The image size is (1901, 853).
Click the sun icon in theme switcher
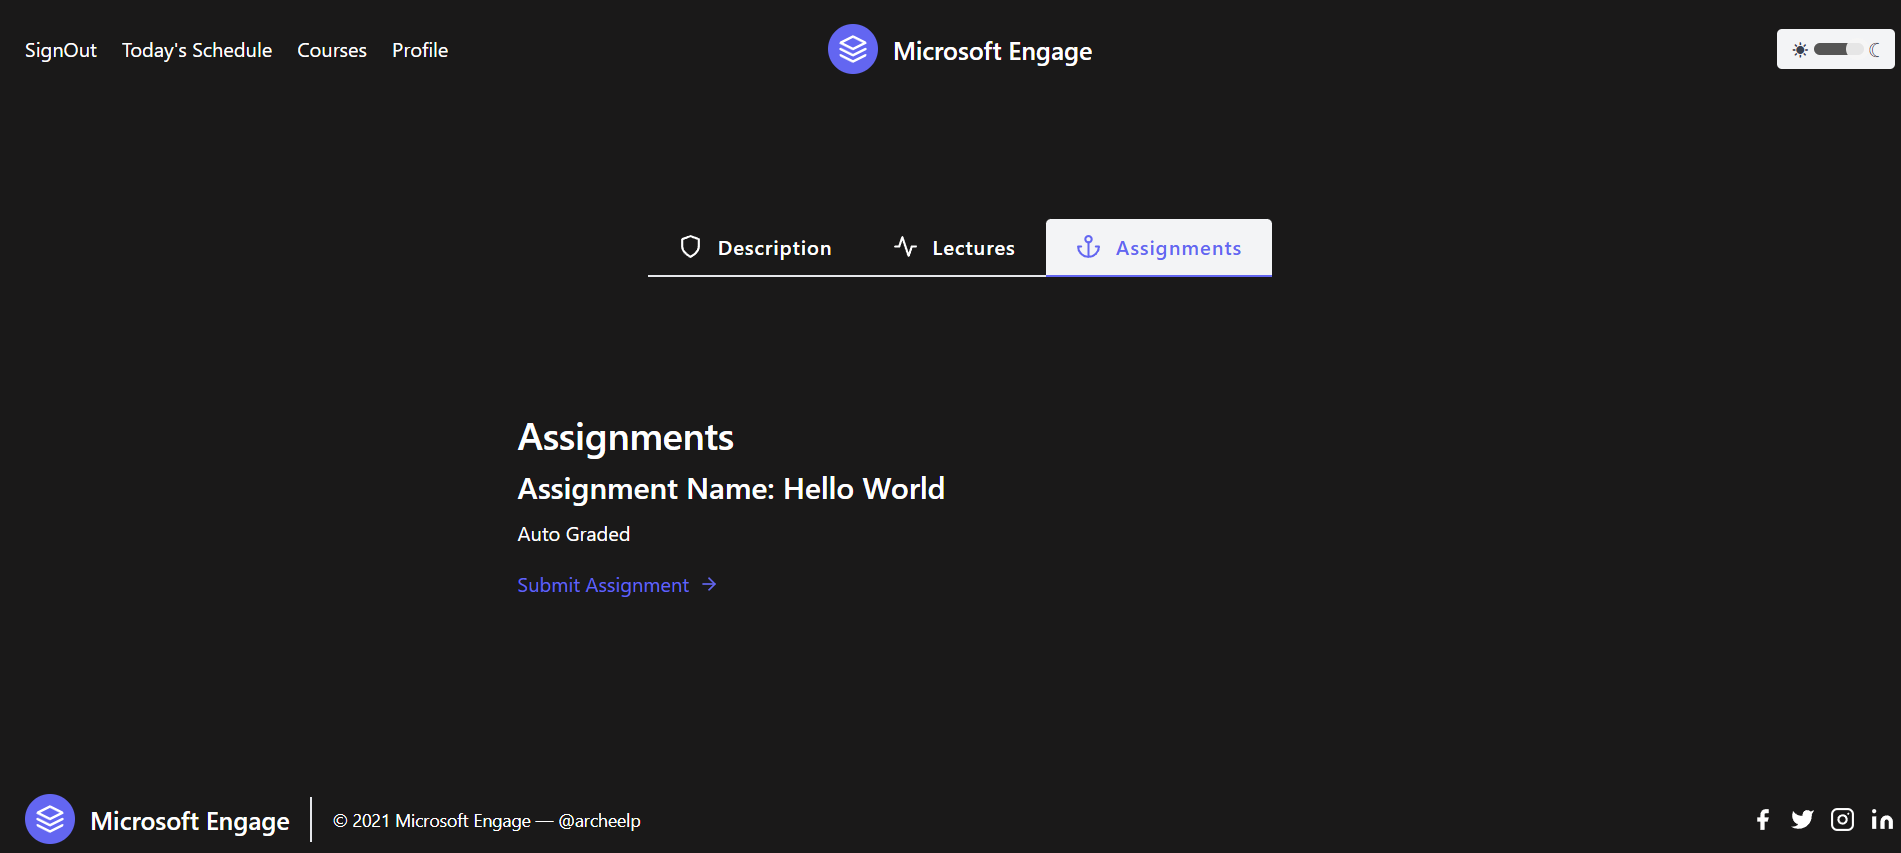pyautogui.click(x=1800, y=49)
